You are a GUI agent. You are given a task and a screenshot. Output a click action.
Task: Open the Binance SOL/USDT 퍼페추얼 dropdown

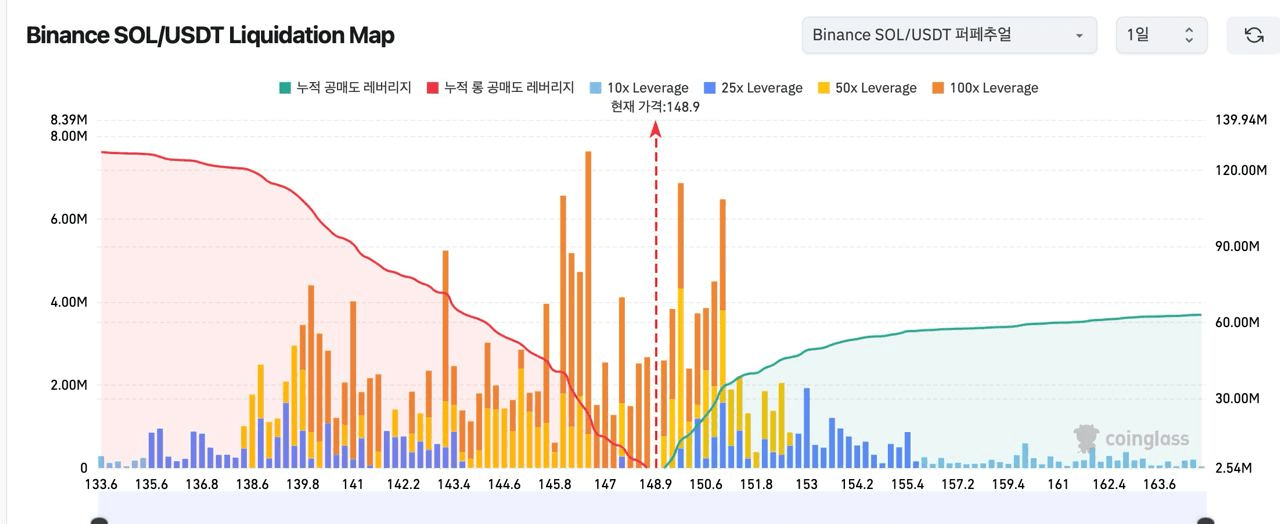[x=949, y=35]
